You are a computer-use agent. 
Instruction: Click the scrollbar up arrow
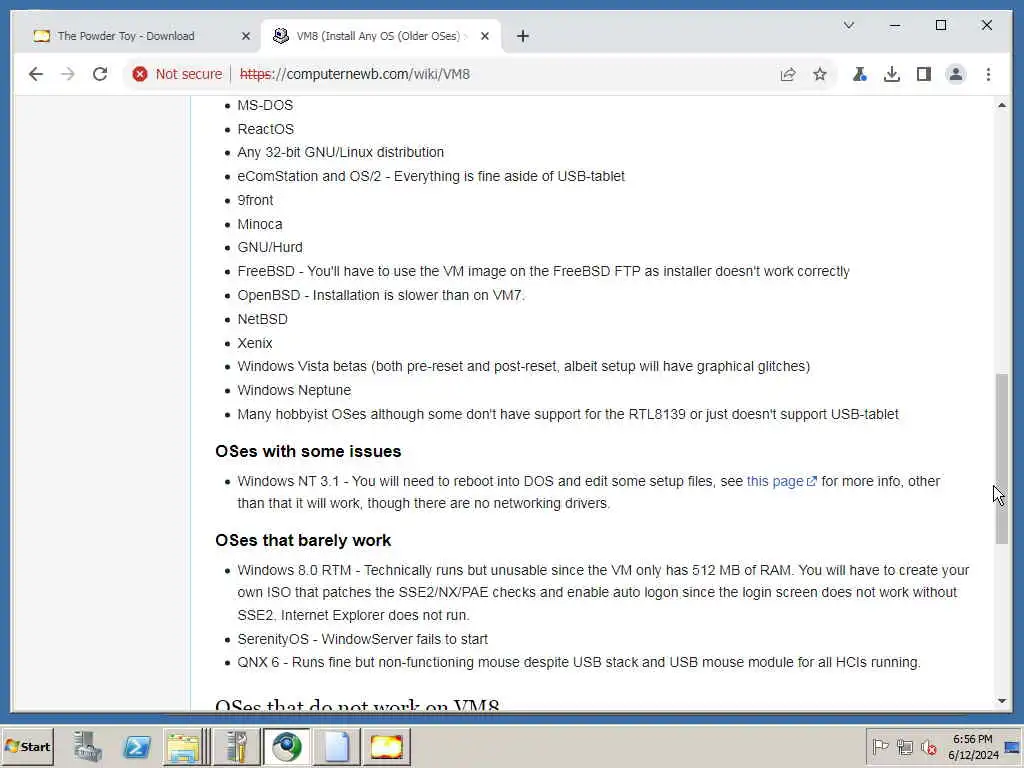click(x=1002, y=105)
